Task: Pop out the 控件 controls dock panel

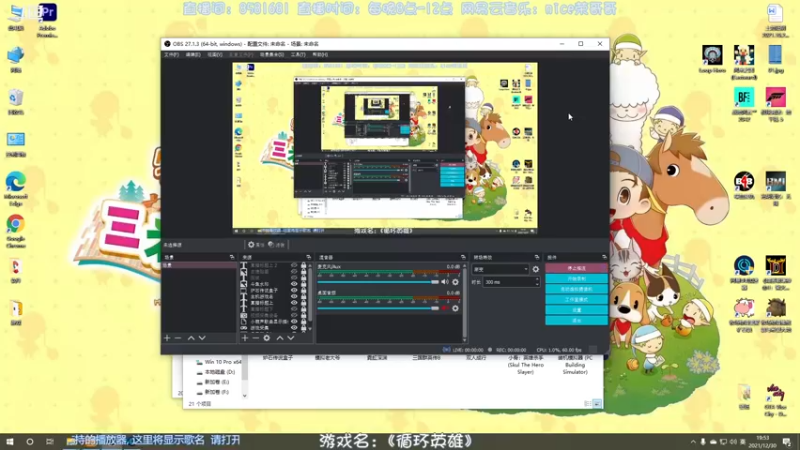Action: click(x=605, y=257)
